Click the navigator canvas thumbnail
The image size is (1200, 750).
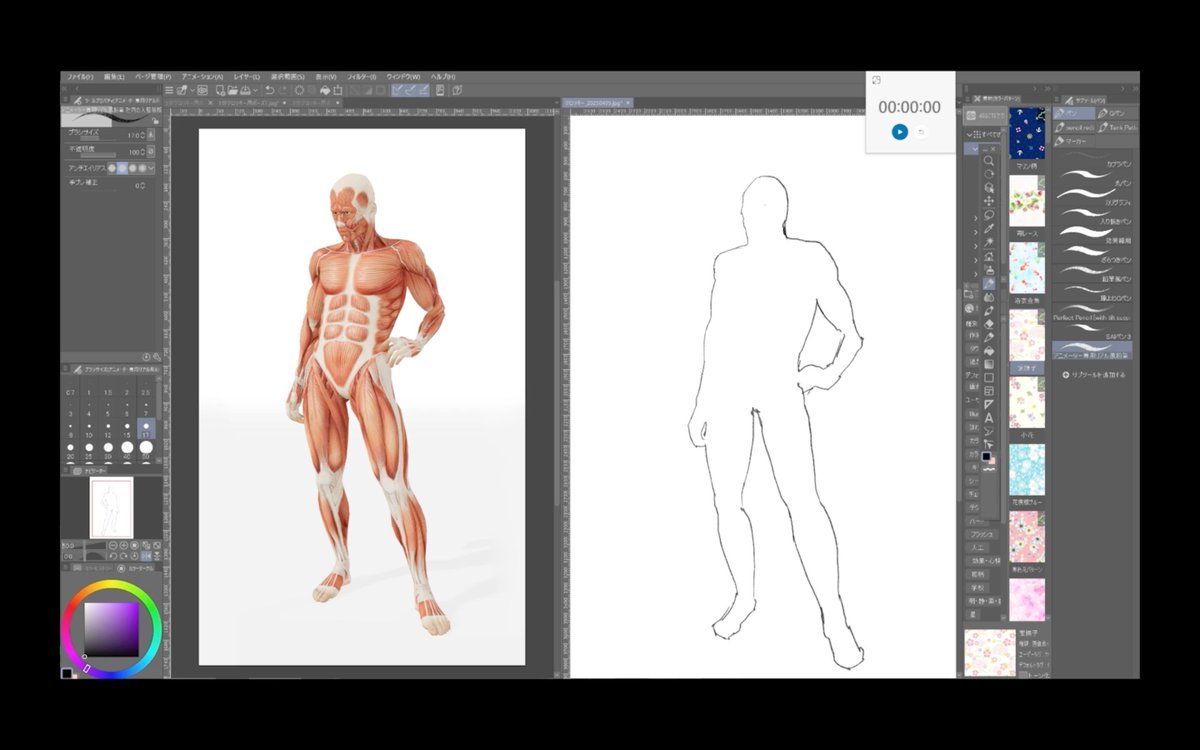pyautogui.click(x=111, y=507)
